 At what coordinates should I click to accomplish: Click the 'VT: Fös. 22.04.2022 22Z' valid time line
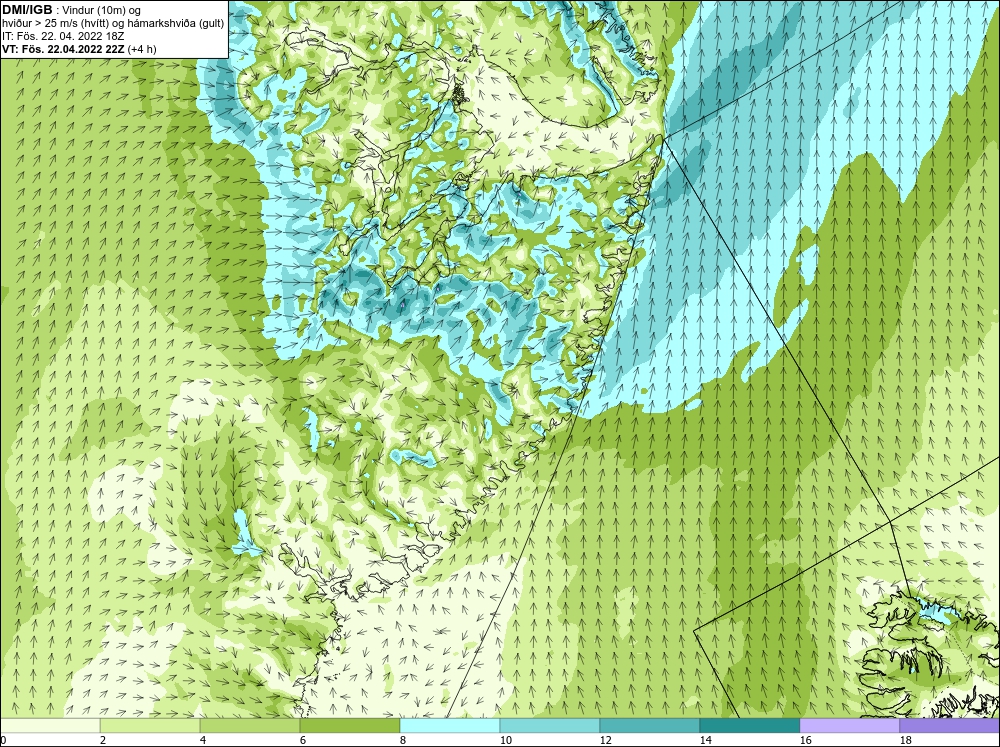tap(64, 49)
